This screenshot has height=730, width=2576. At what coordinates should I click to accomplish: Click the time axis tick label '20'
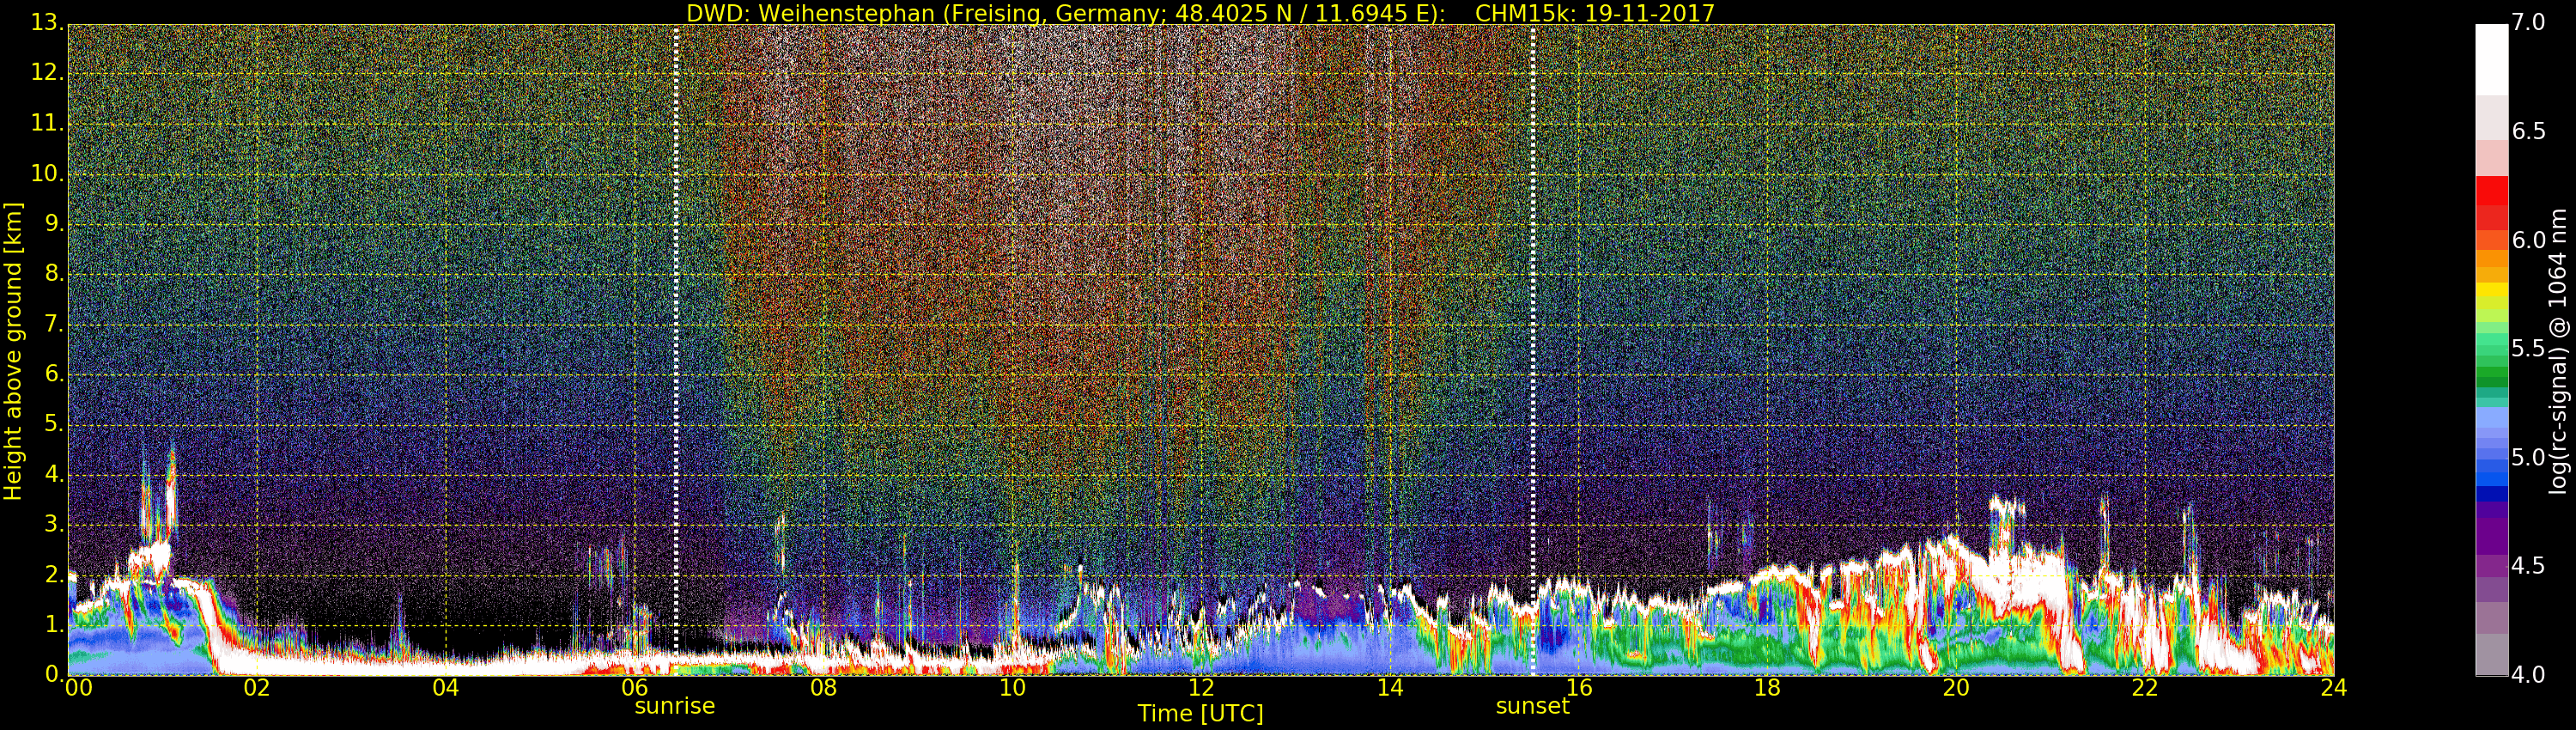point(1956,688)
